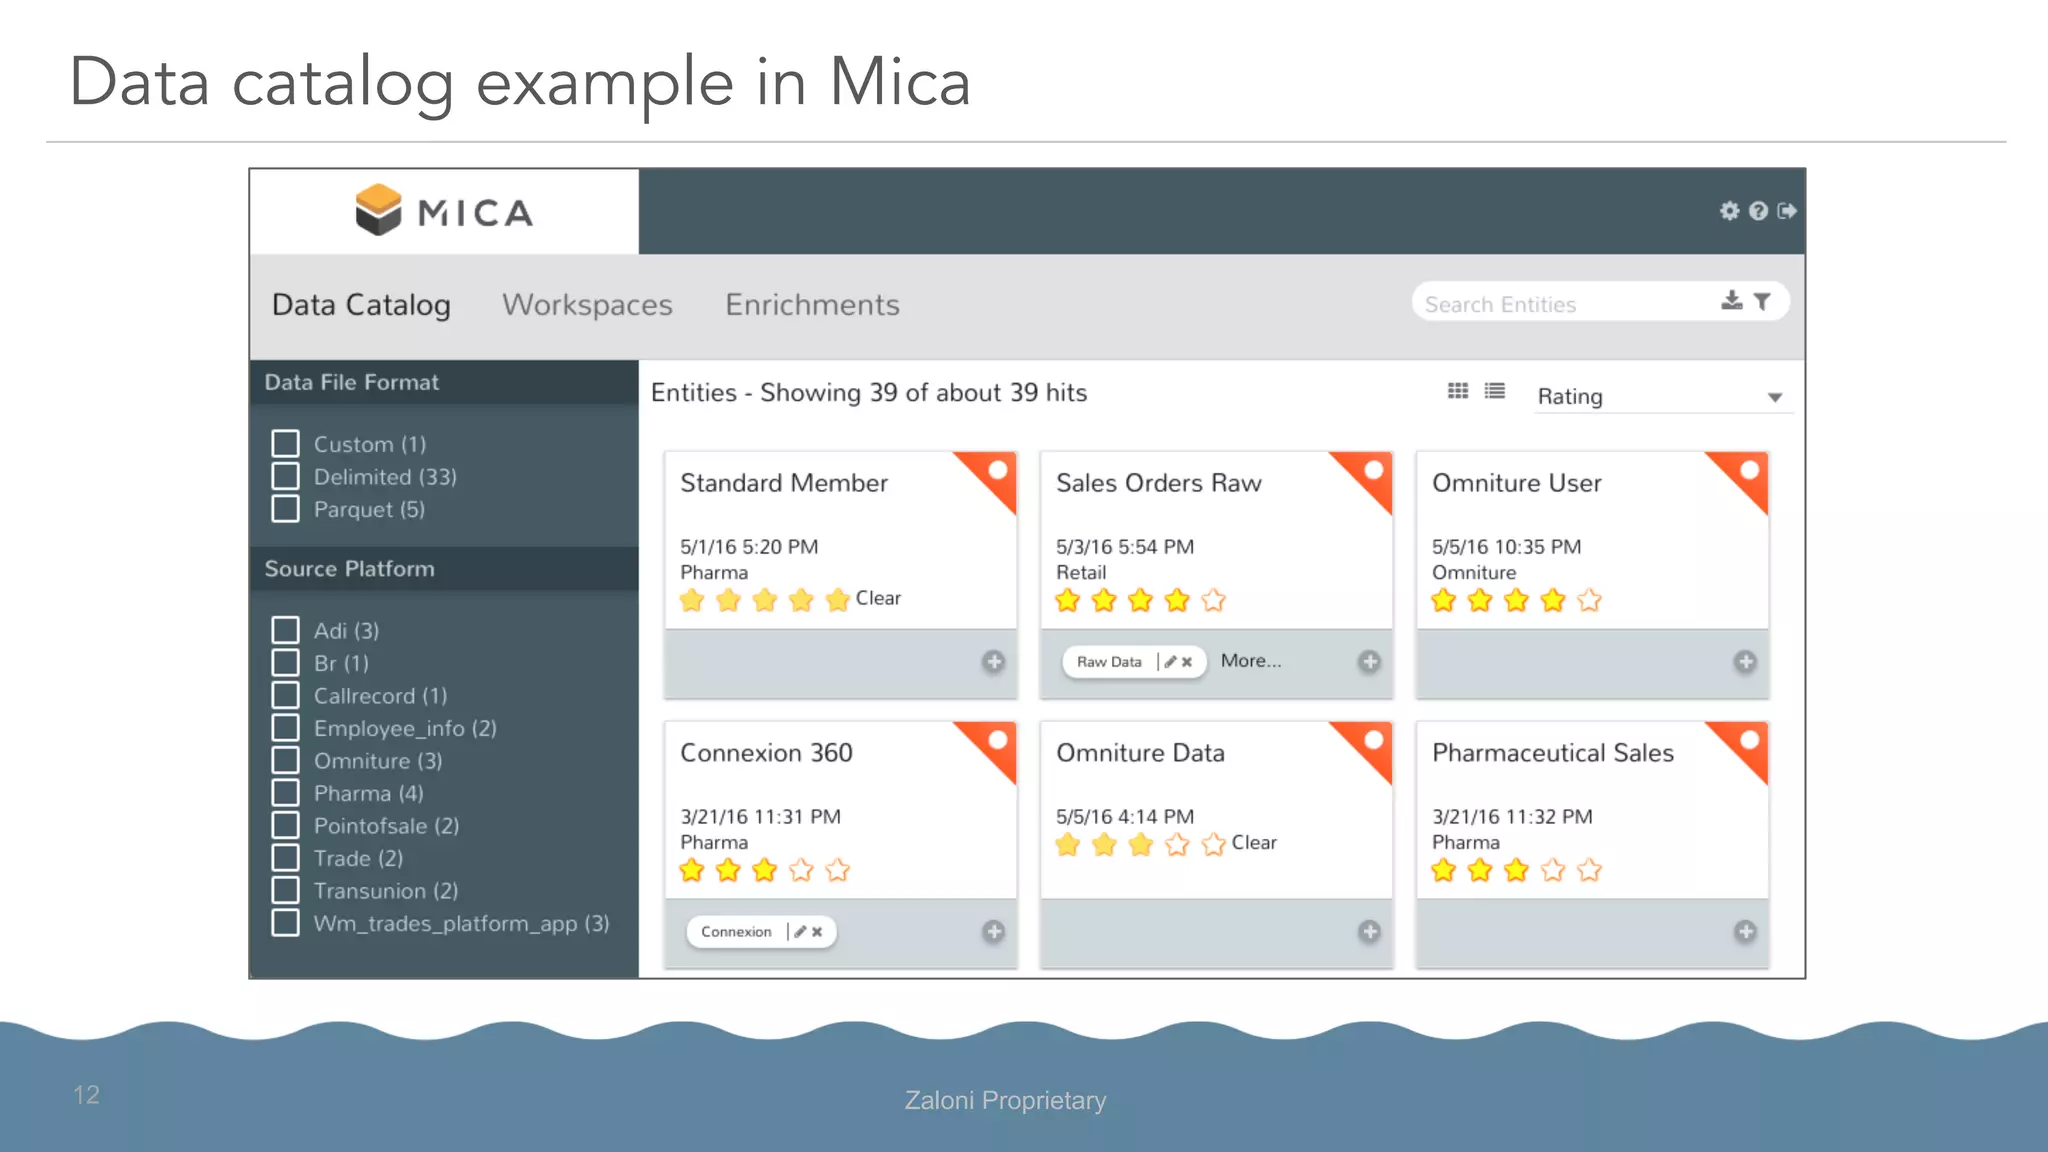Viewport: 2048px width, 1152px height.
Task: Check the Omniture (3) platform filter
Action: tap(286, 760)
